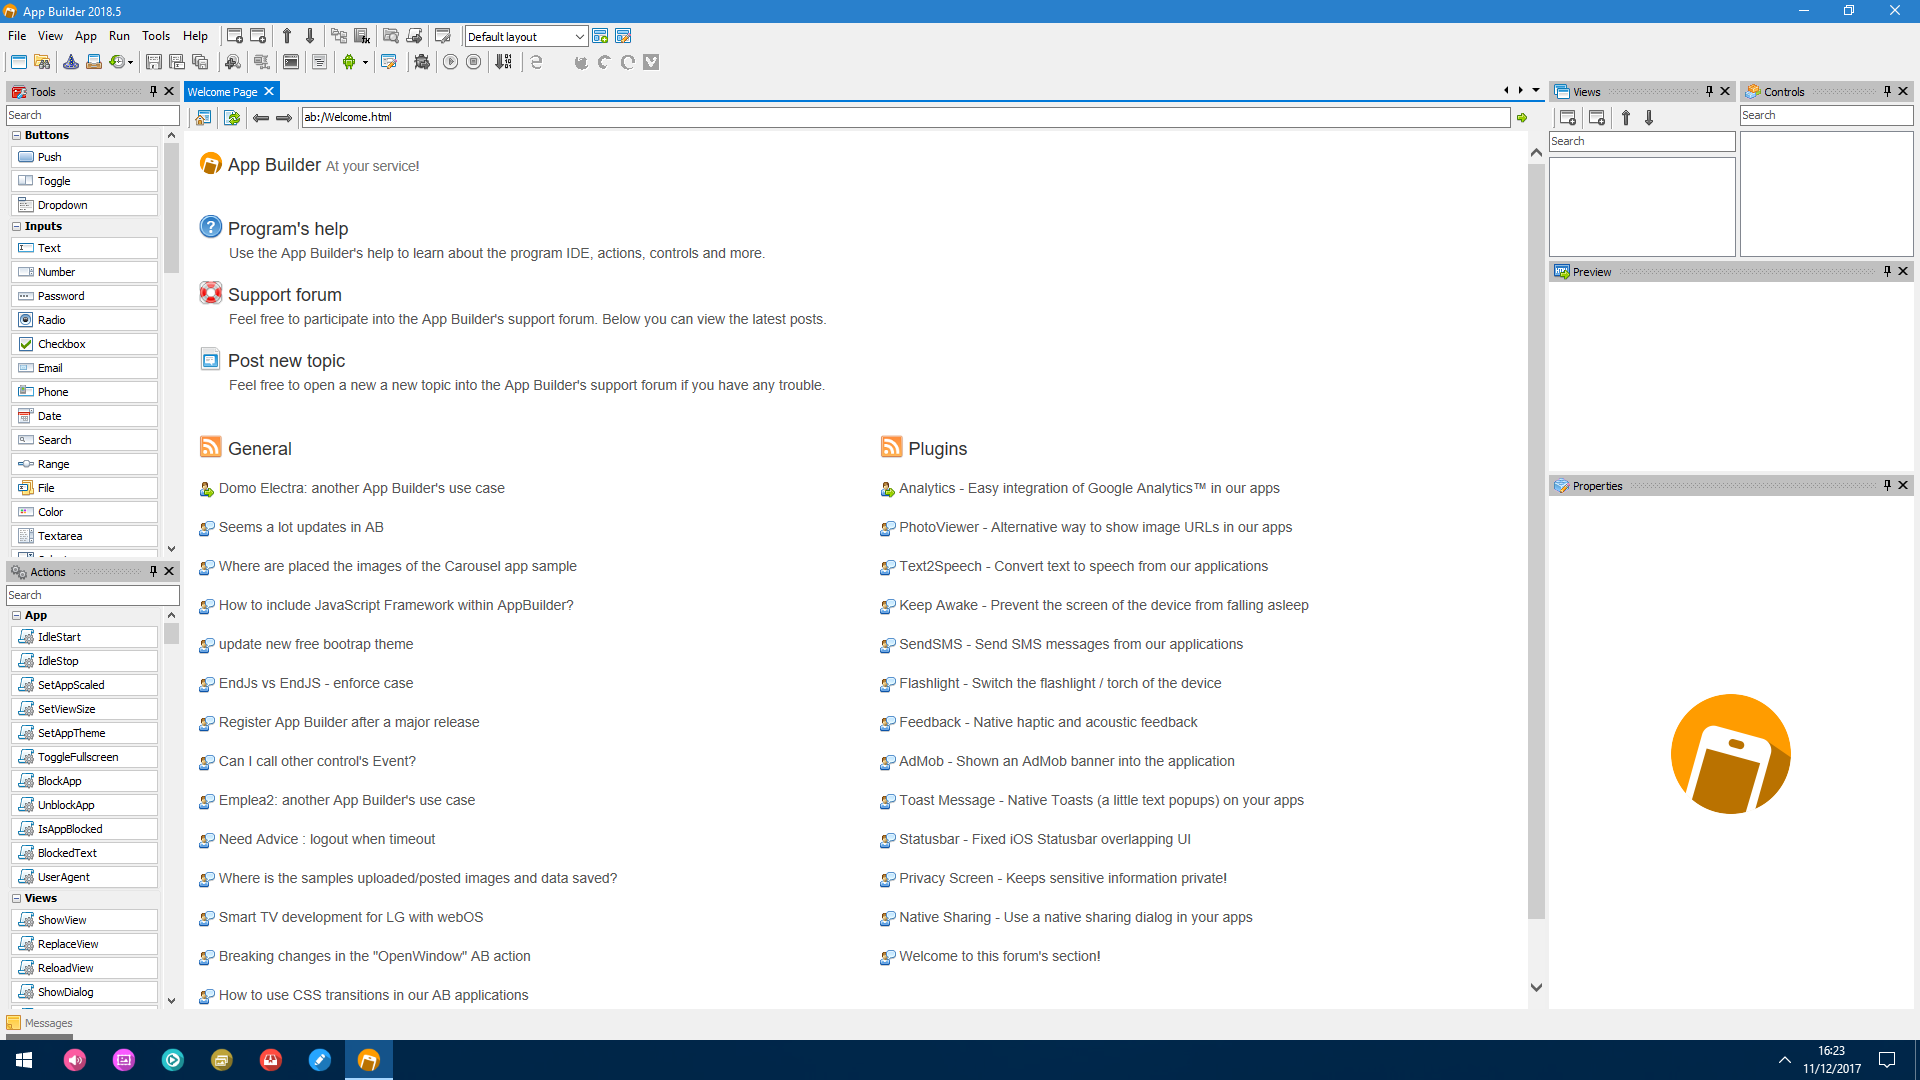Click the open file binoculars folder icon

pos(42,62)
